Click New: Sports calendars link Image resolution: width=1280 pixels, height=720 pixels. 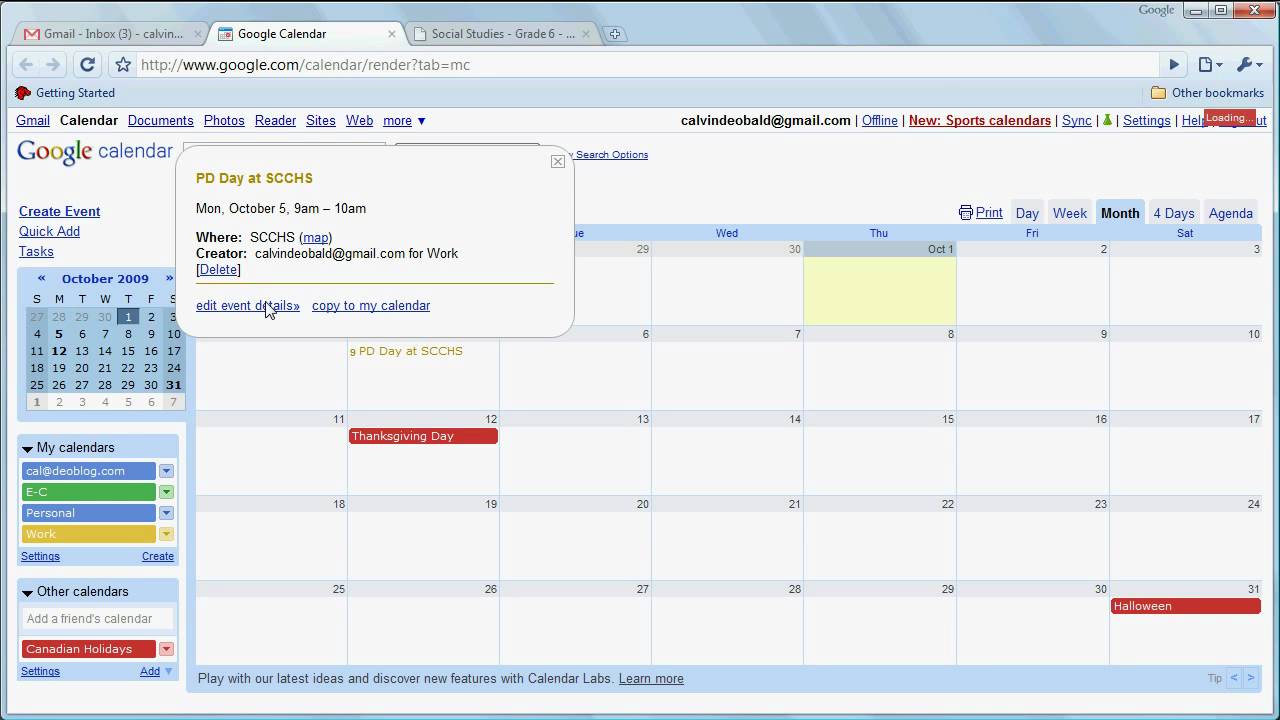click(980, 120)
